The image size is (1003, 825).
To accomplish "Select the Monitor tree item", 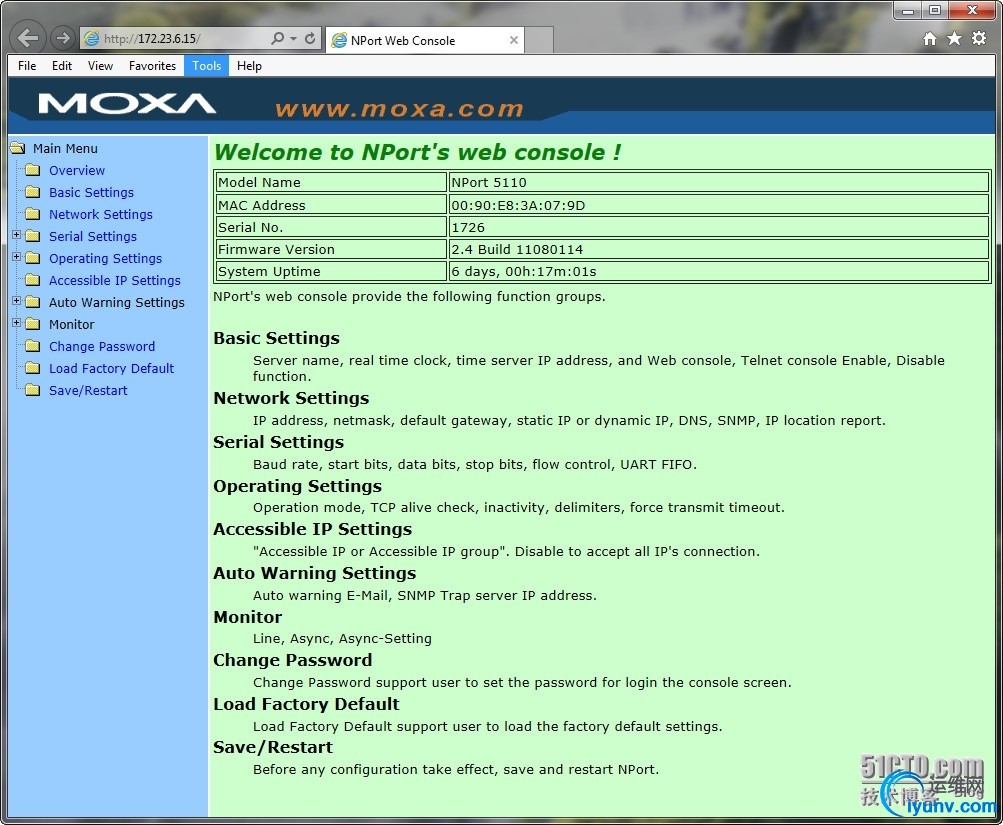I will pos(72,324).
